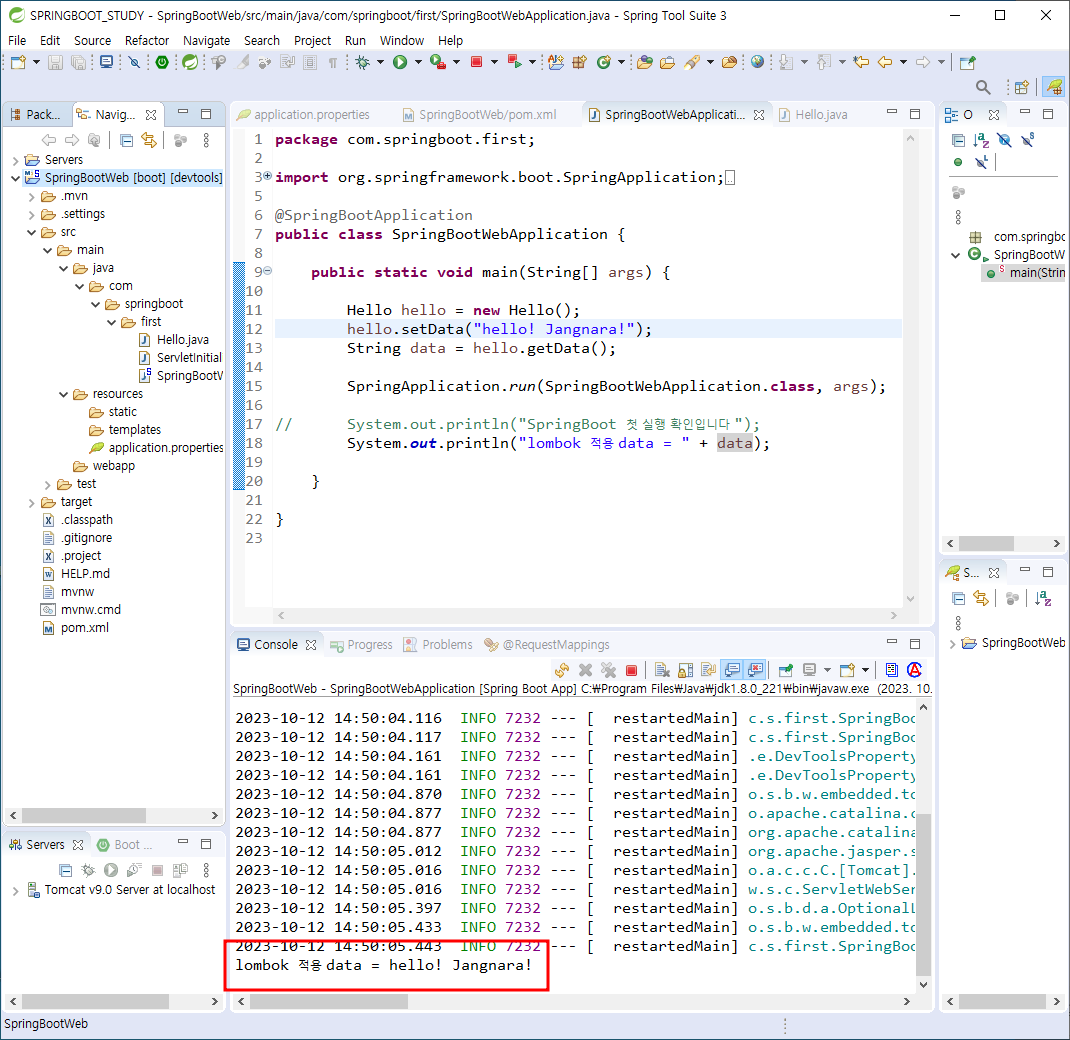The width and height of the screenshot is (1070, 1040).
Task: Switch to Hello.java editor tab
Action: [x=813, y=115]
